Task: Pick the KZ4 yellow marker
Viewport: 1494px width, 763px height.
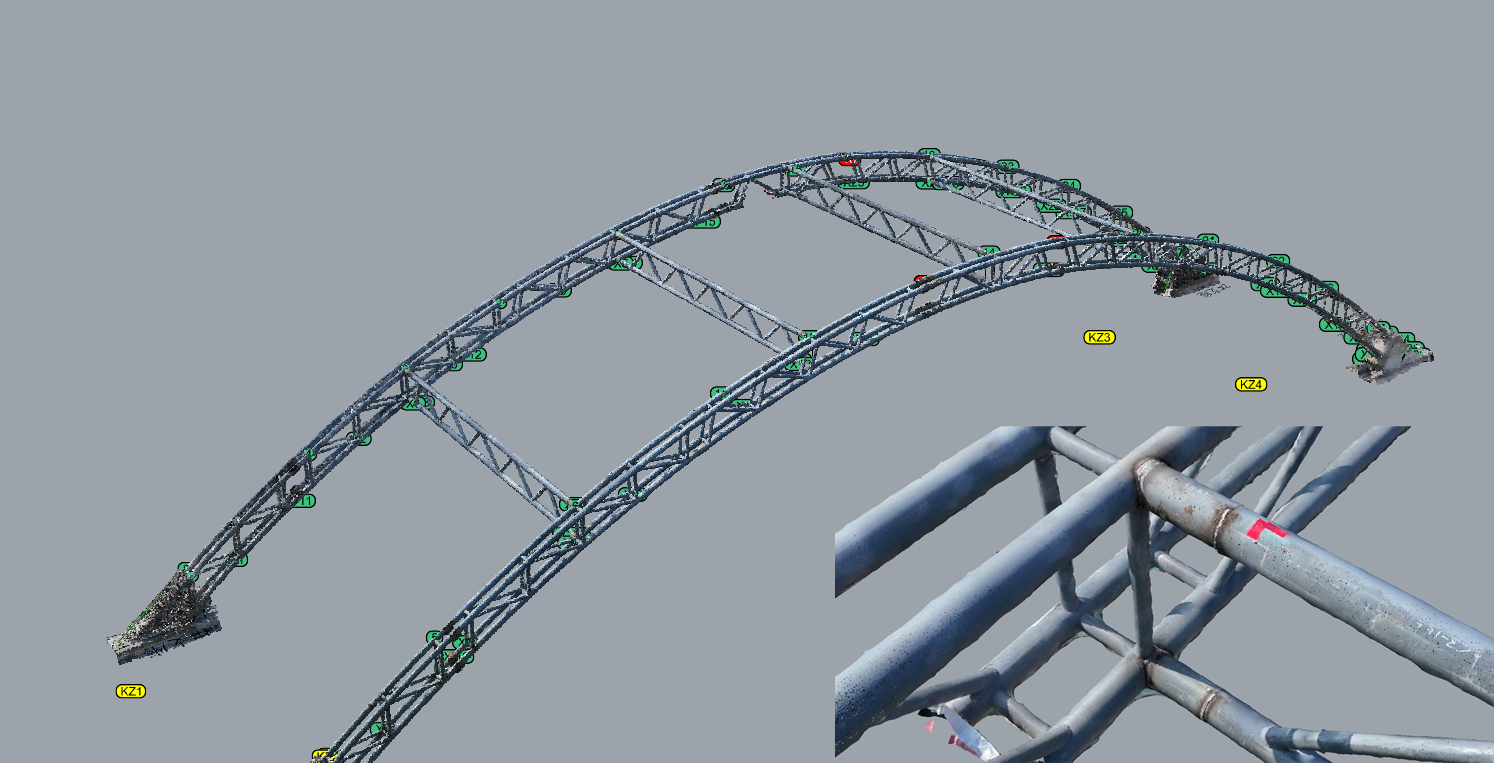Action: (x=1251, y=384)
